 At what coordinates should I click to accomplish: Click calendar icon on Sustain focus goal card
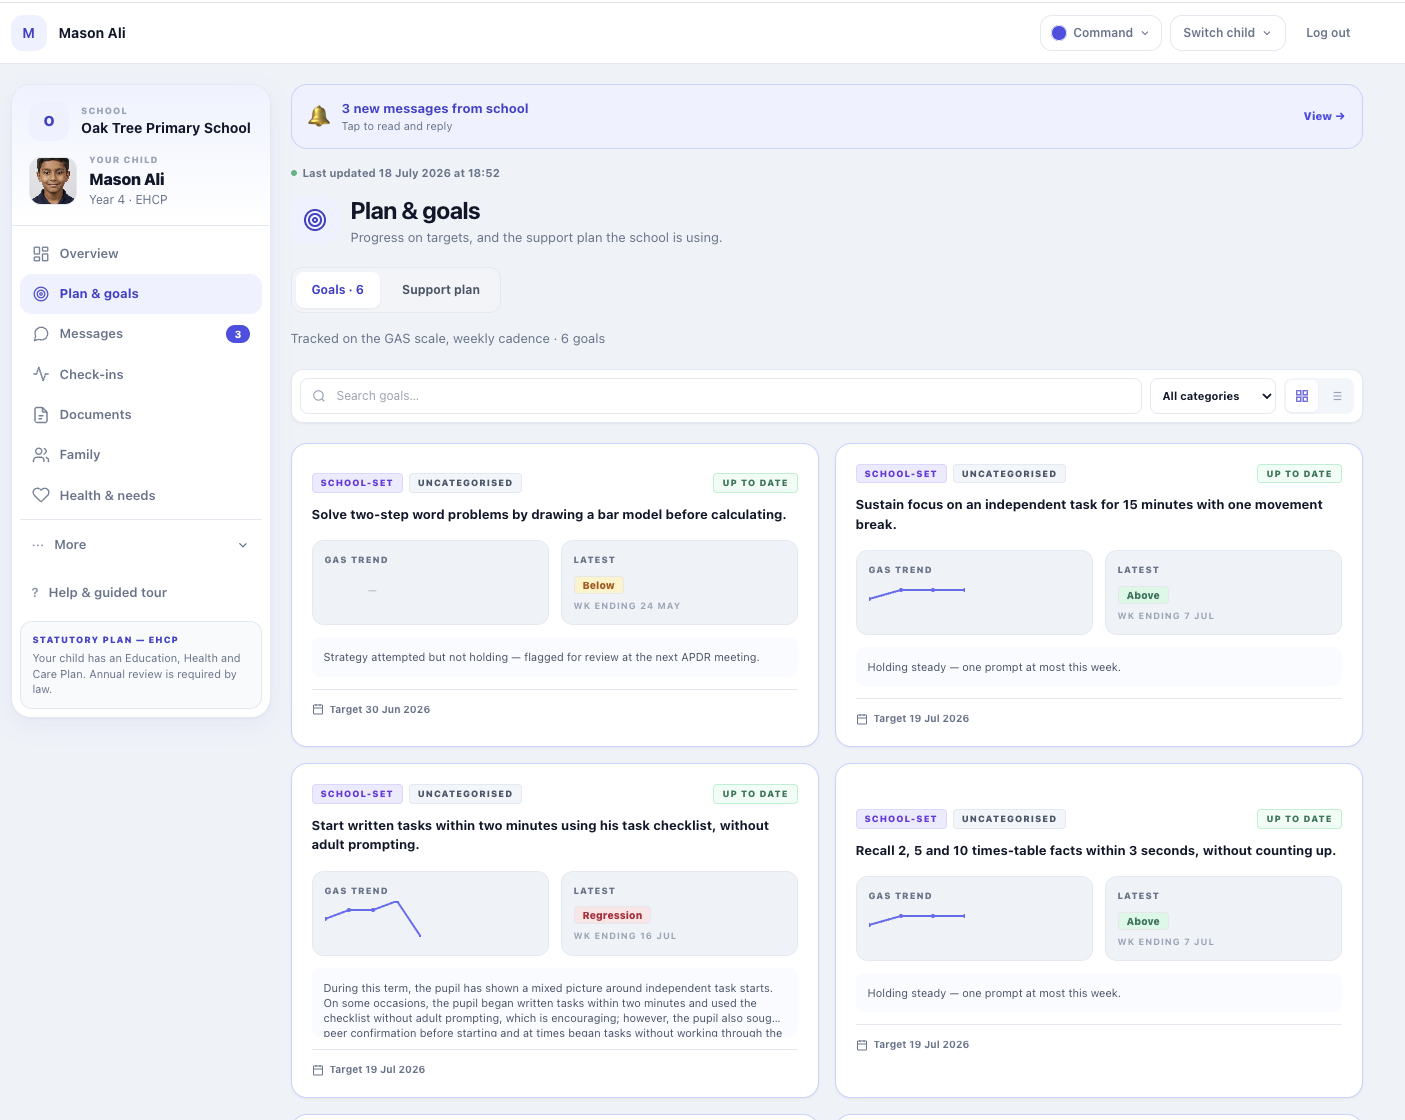[x=862, y=719]
